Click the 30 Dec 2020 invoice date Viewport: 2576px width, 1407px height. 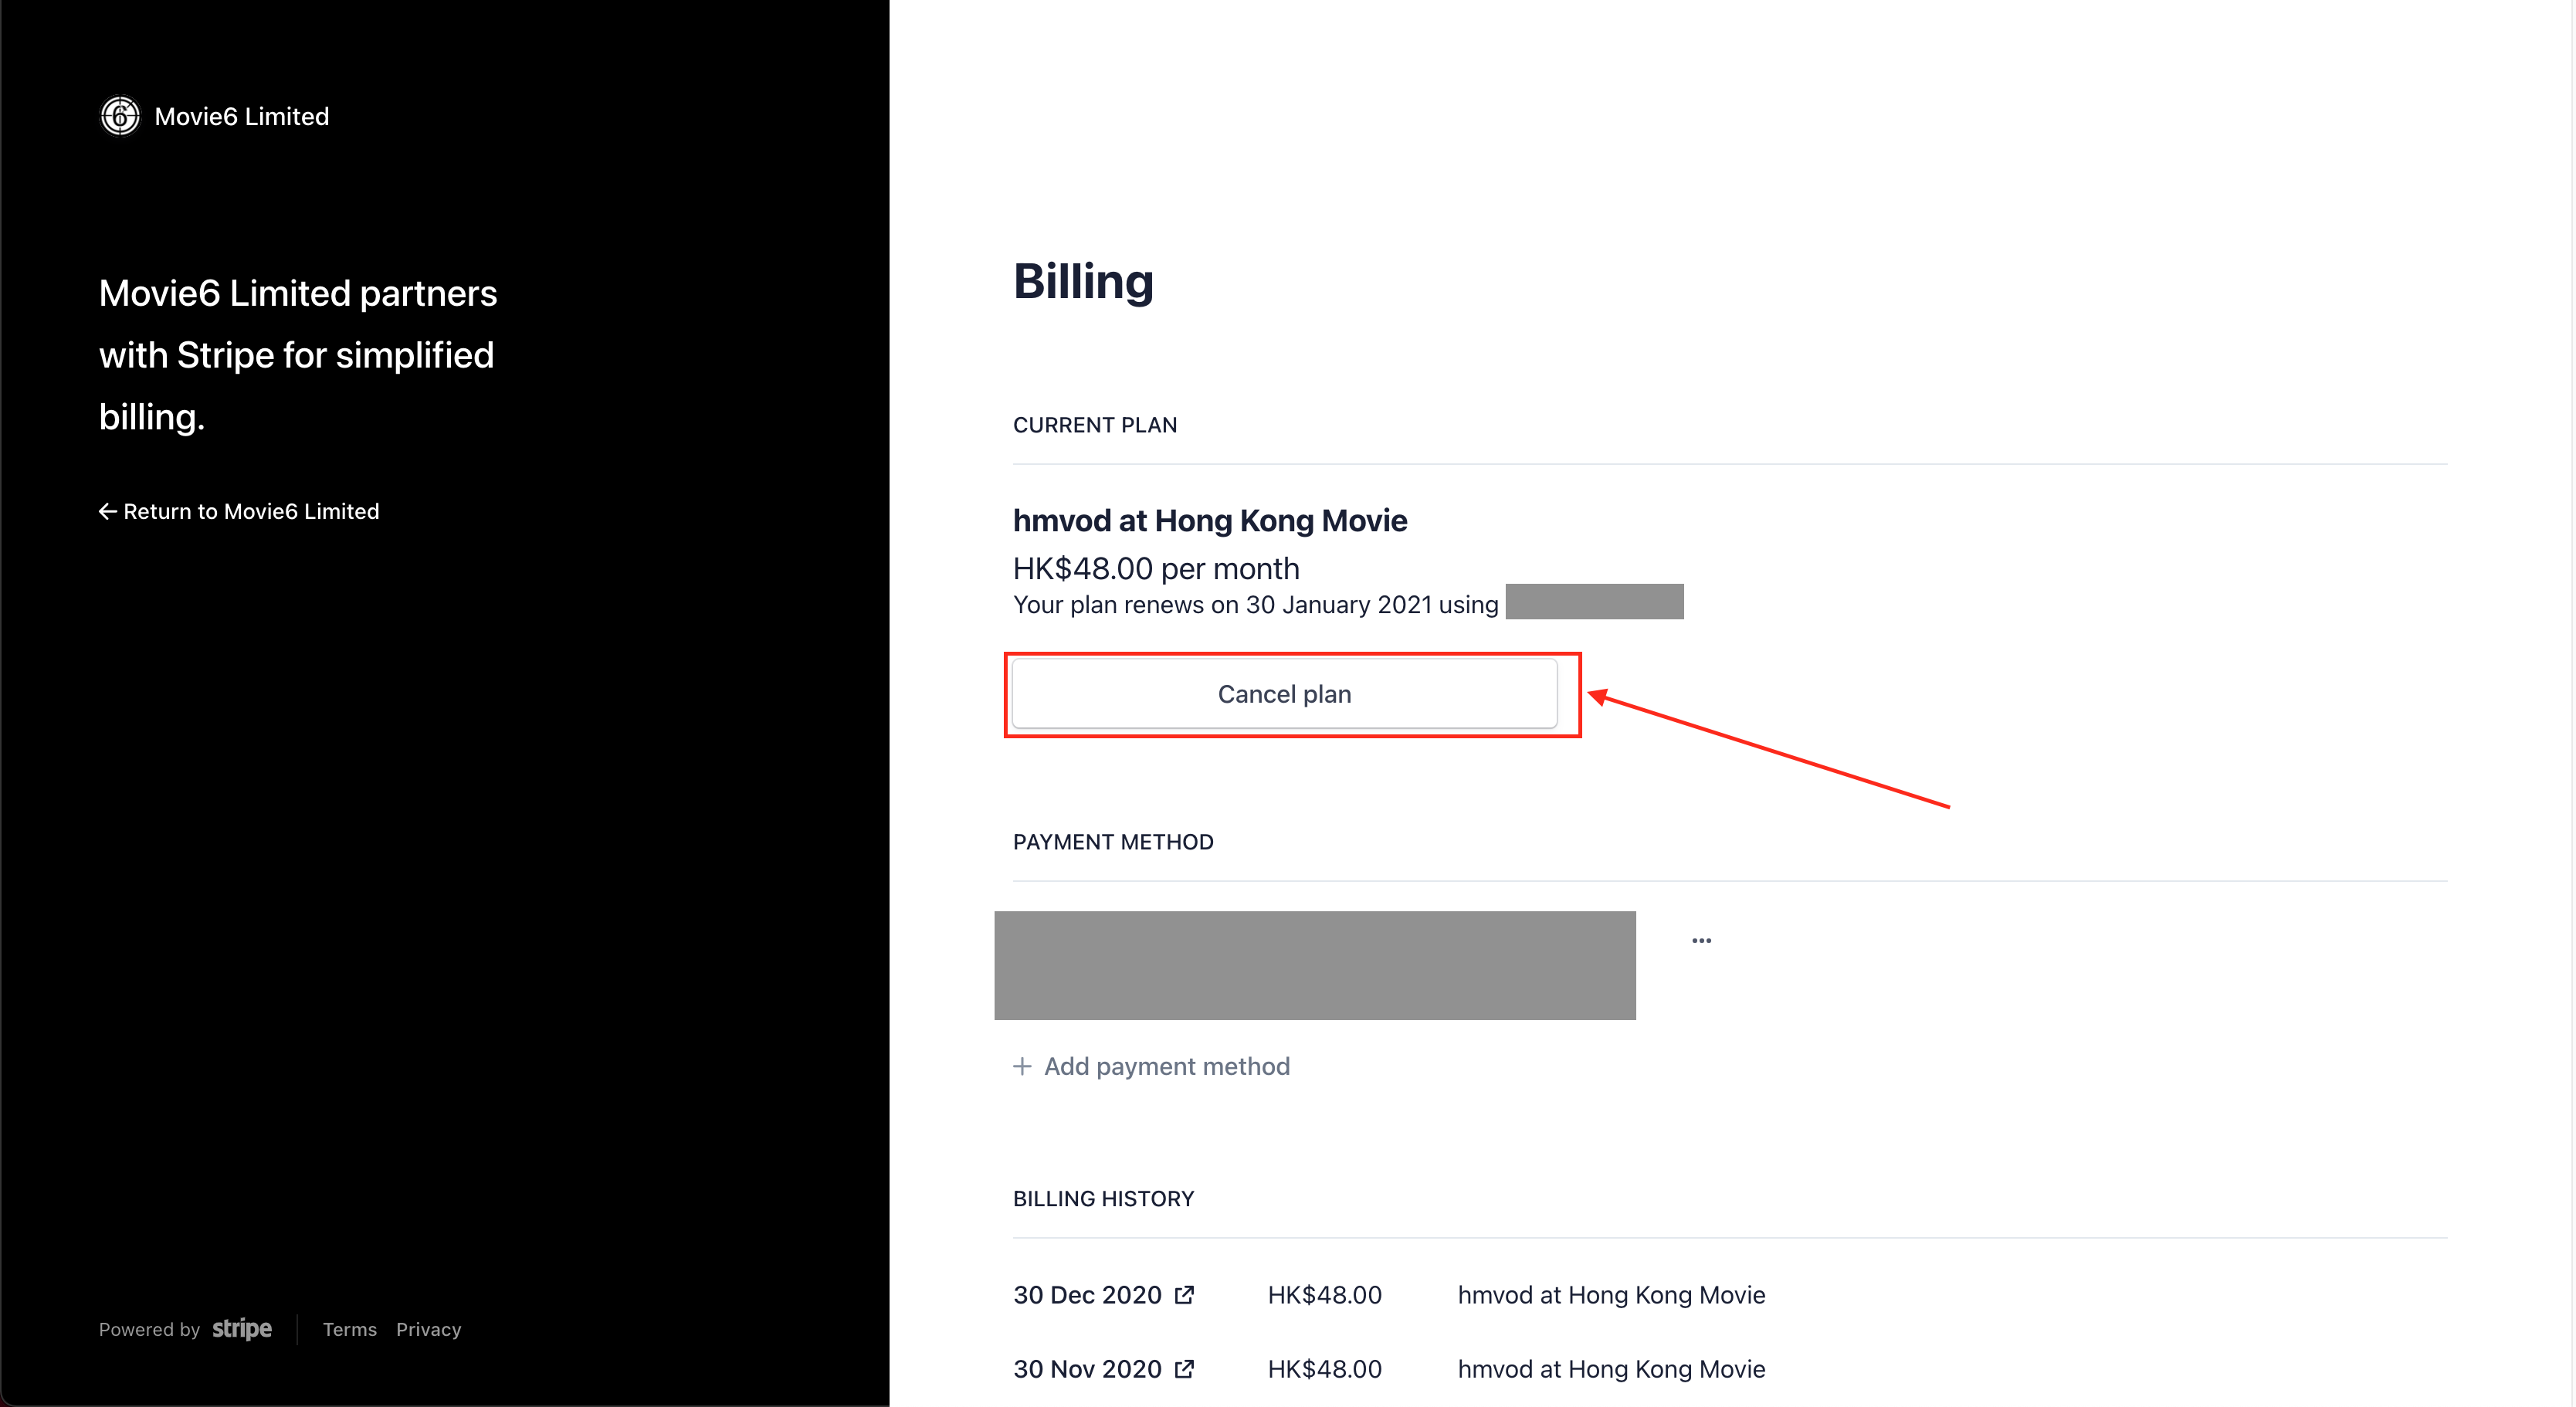tap(1087, 1295)
